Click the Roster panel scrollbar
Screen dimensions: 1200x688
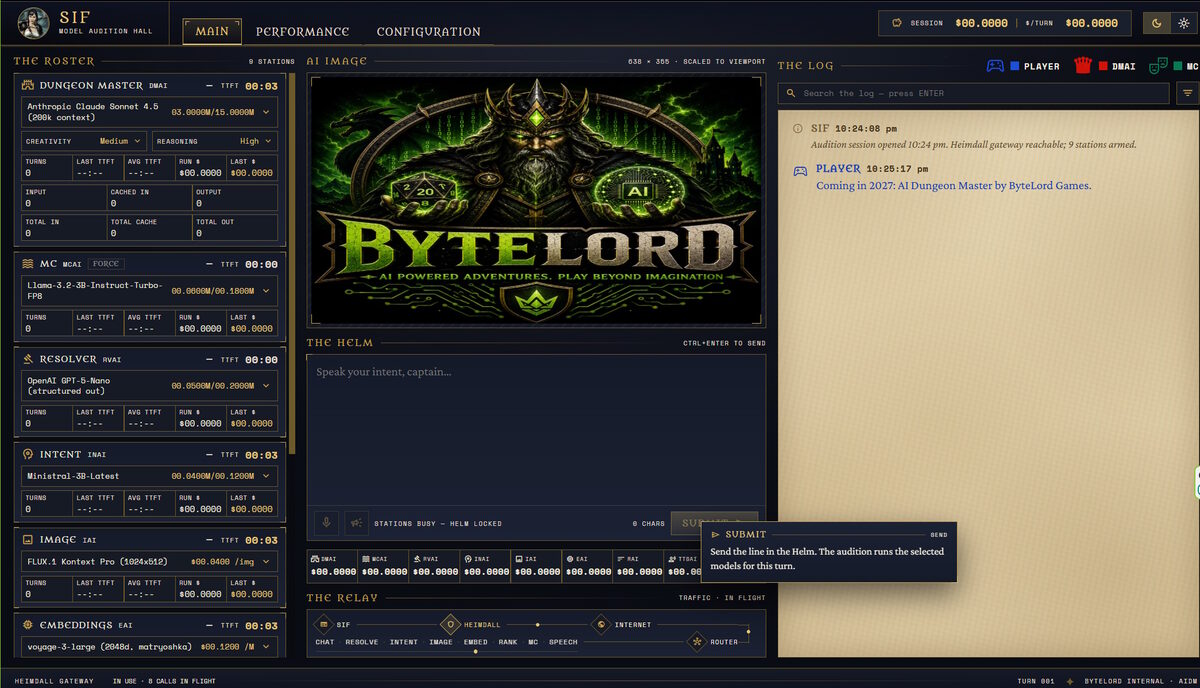(x=292, y=265)
